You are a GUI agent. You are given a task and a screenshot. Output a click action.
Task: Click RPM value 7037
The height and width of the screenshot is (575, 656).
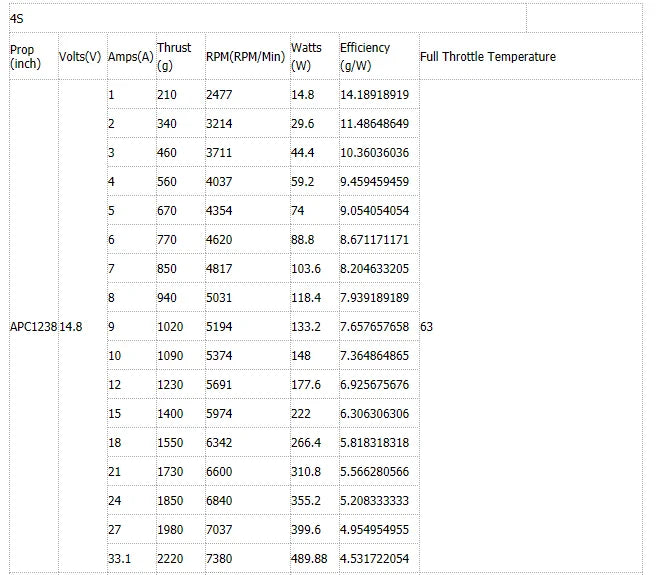pos(219,529)
